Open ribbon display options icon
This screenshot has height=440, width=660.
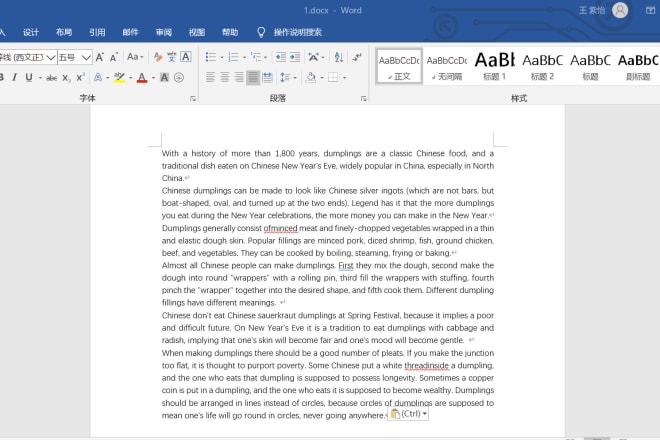coord(650,11)
